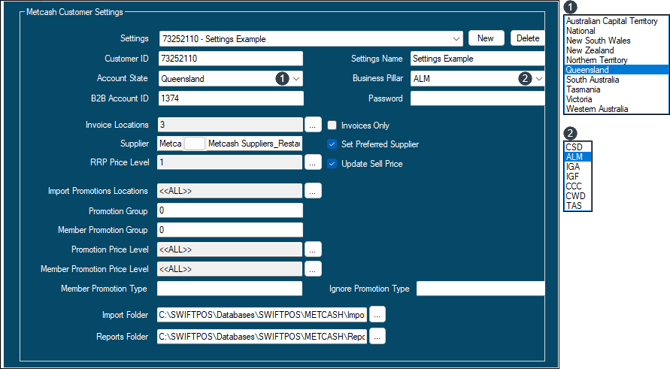Toggle Set Preferred Supplier checkbox
Image resolution: width=670 pixels, height=369 pixels.
coord(332,144)
